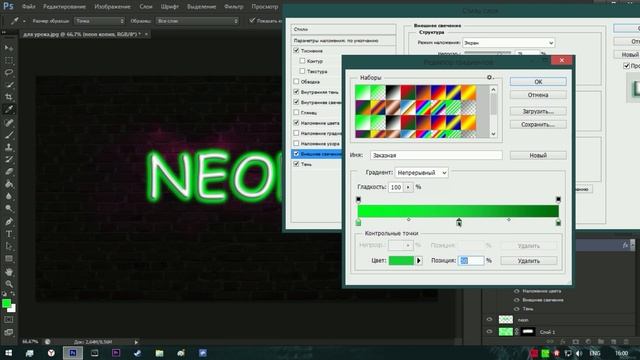
Task: Select the Blur tool
Action: pyautogui.click(x=9, y=196)
